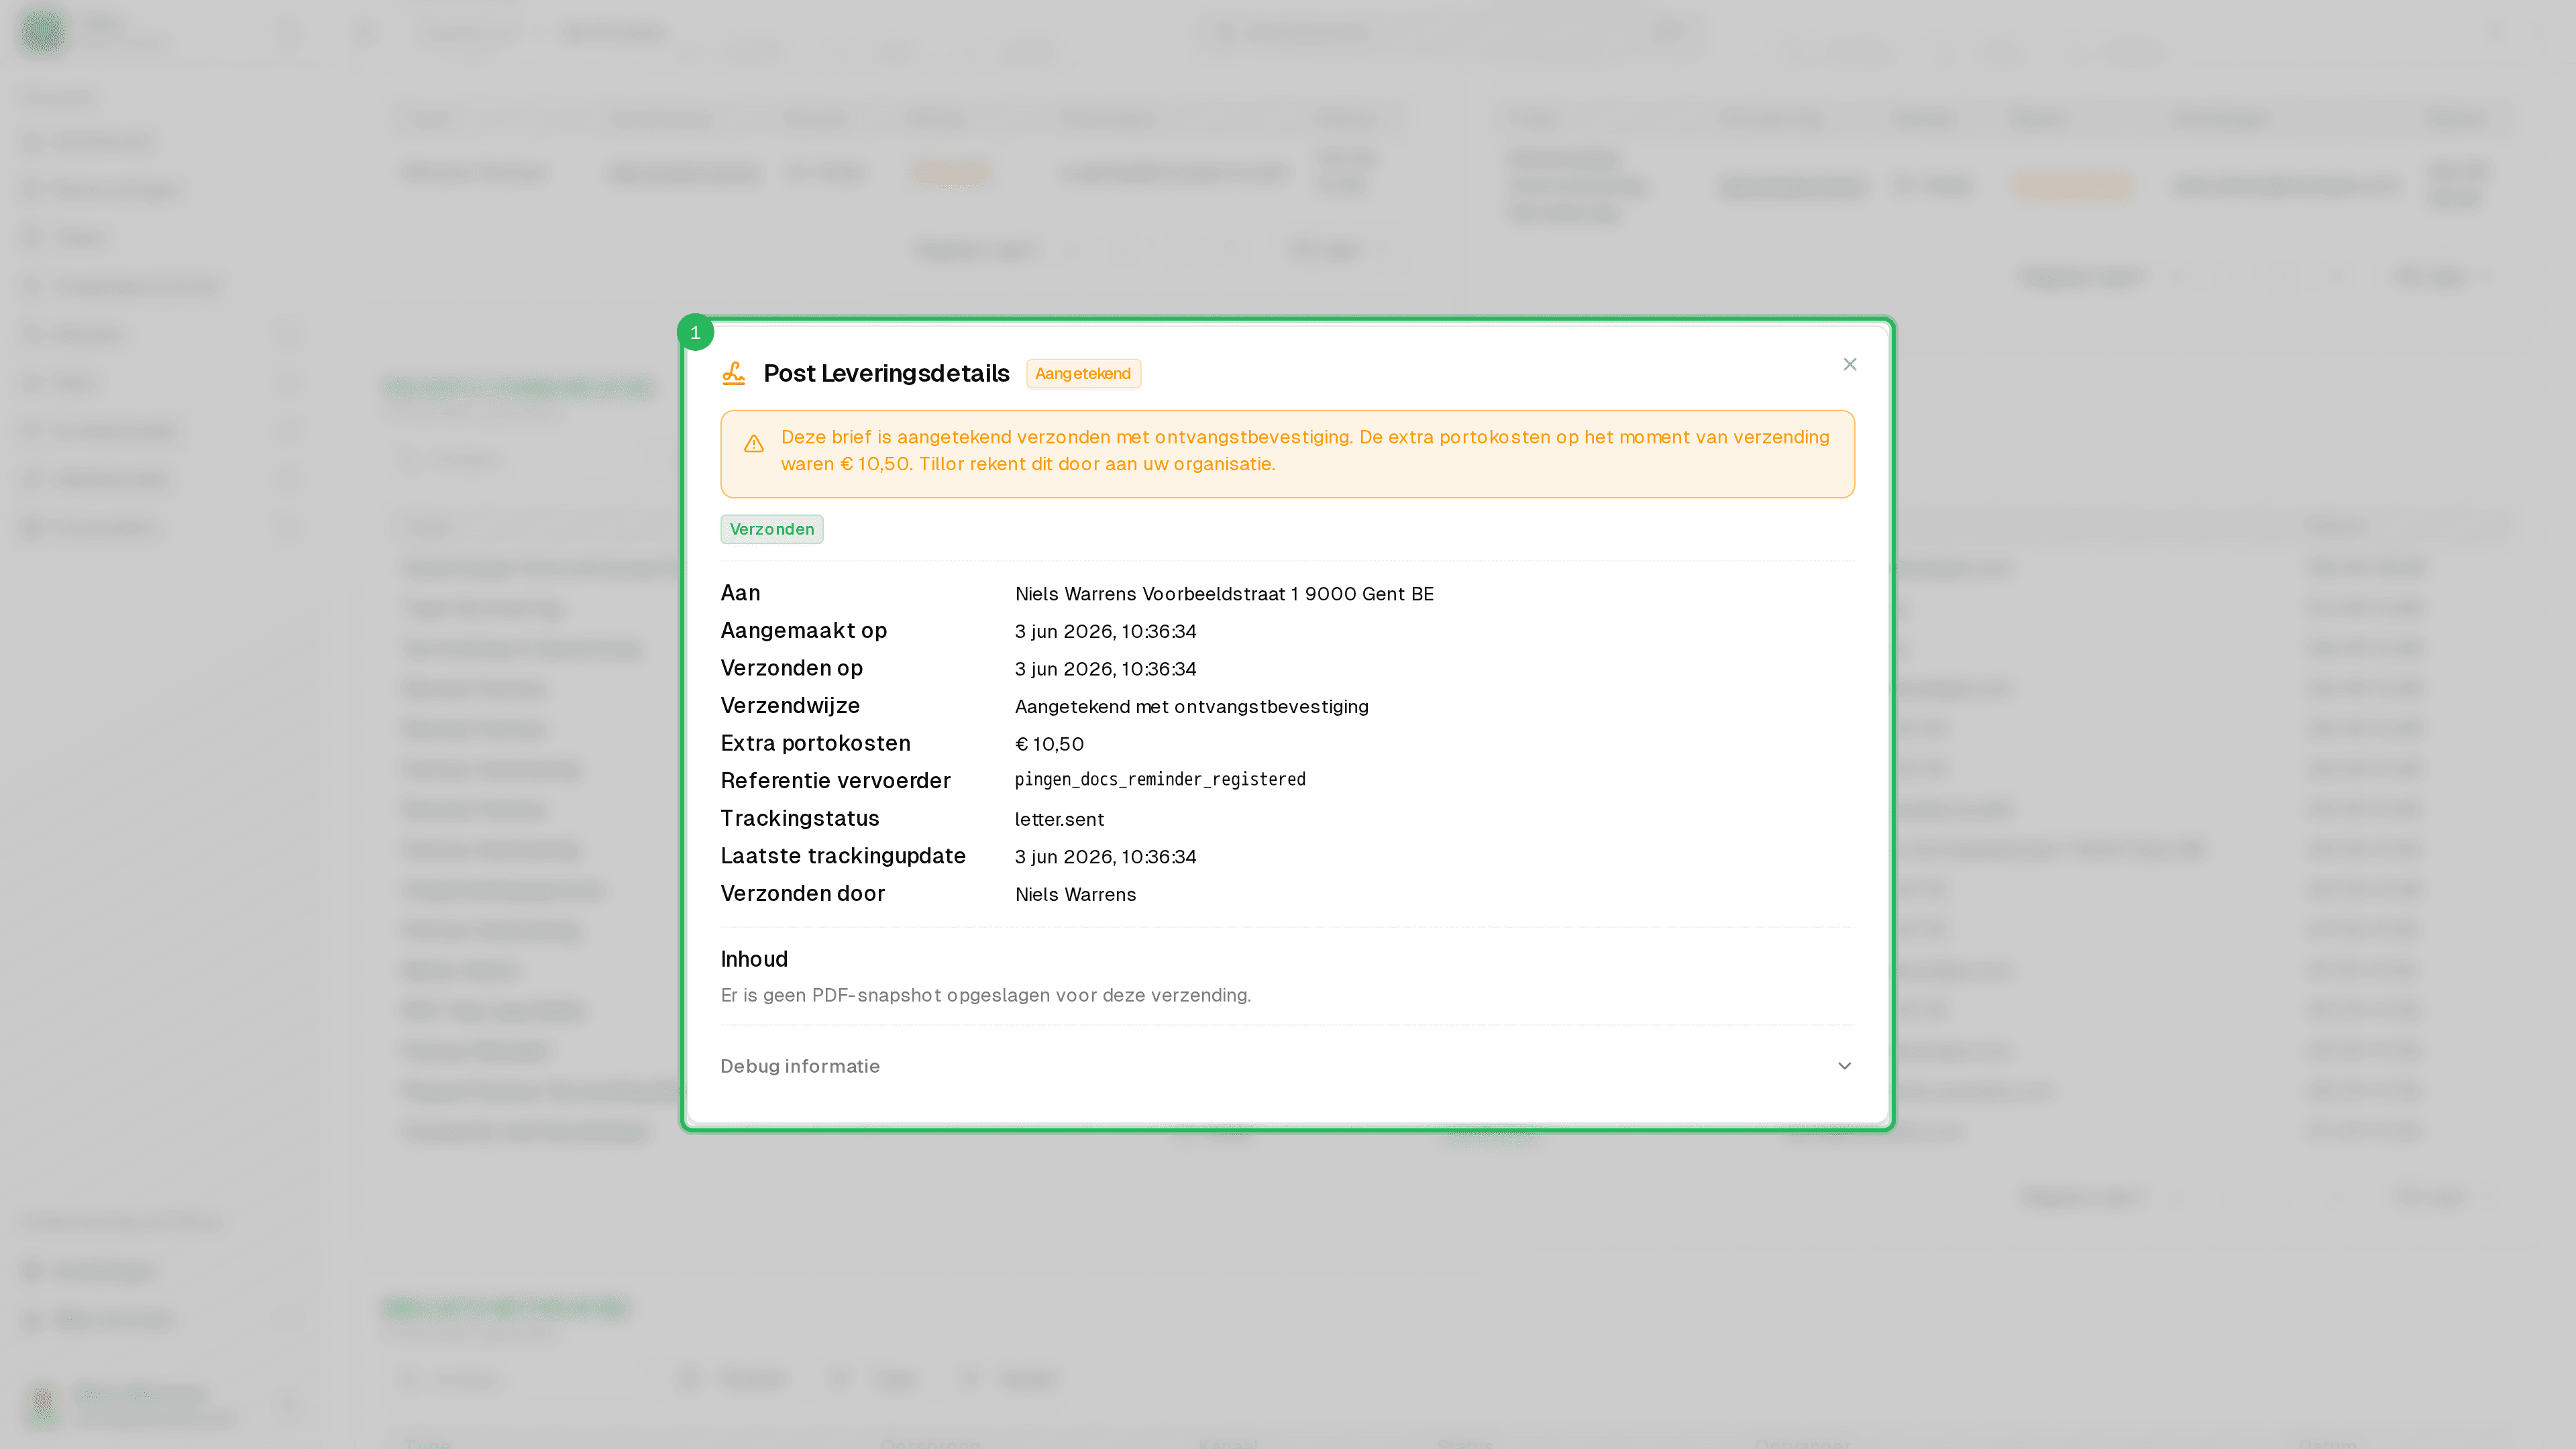Image resolution: width=2576 pixels, height=1449 pixels.
Task: Click the warning triangle icon in the notice
Action: [754, 444]
